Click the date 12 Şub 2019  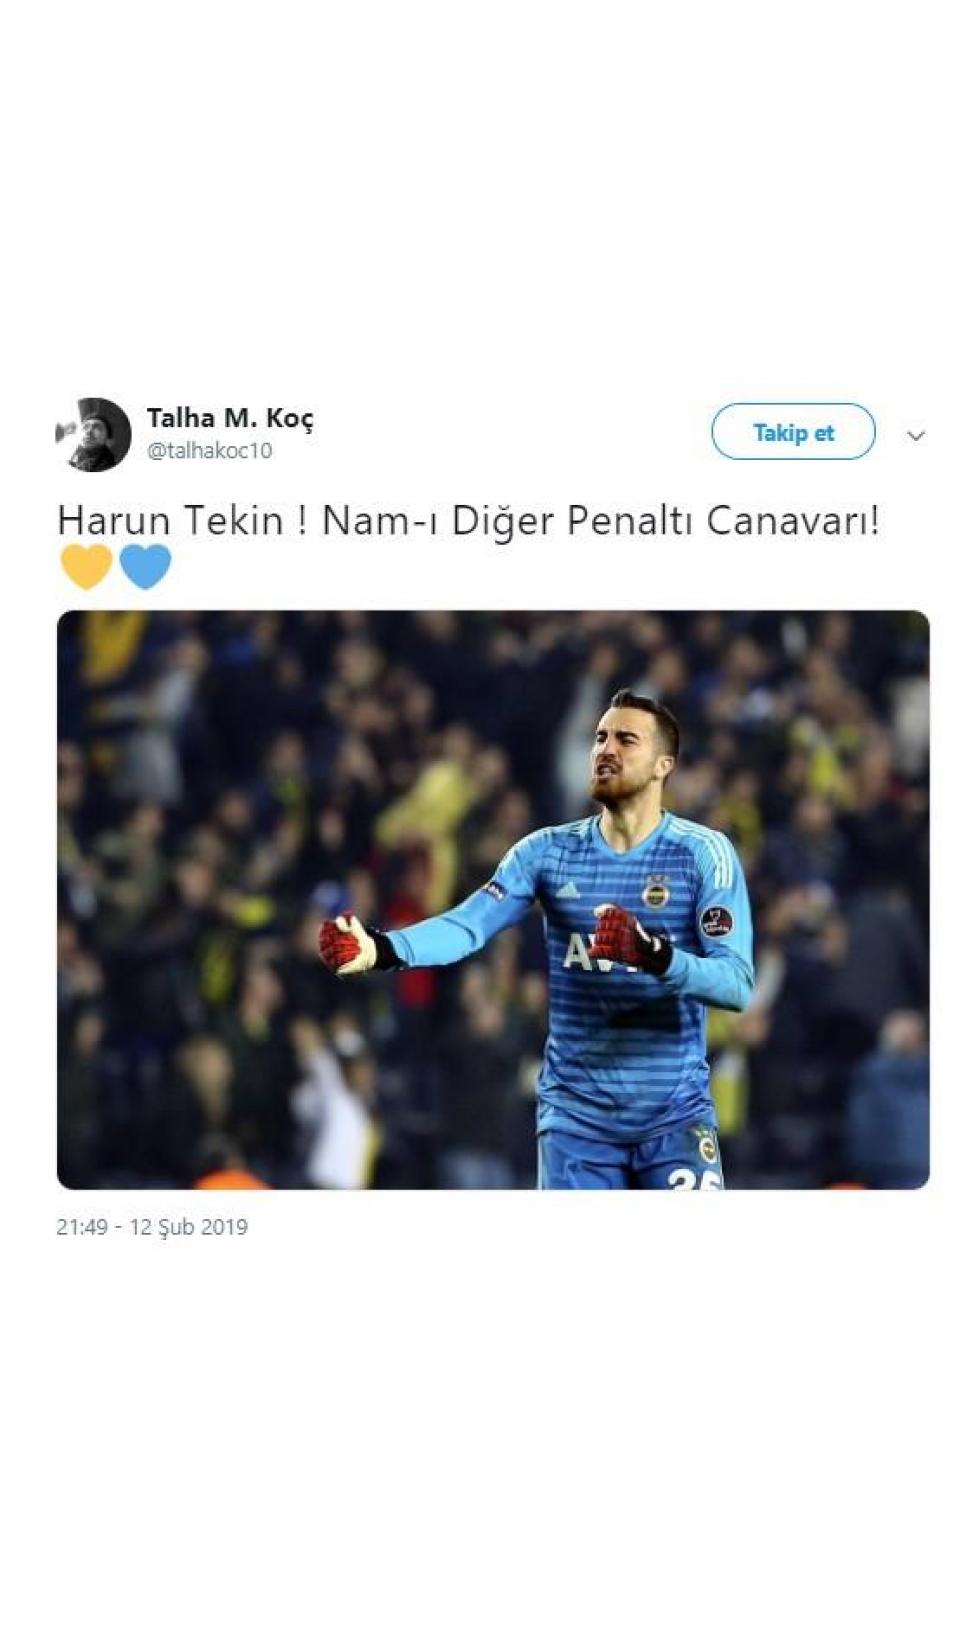pos(189,1227)
